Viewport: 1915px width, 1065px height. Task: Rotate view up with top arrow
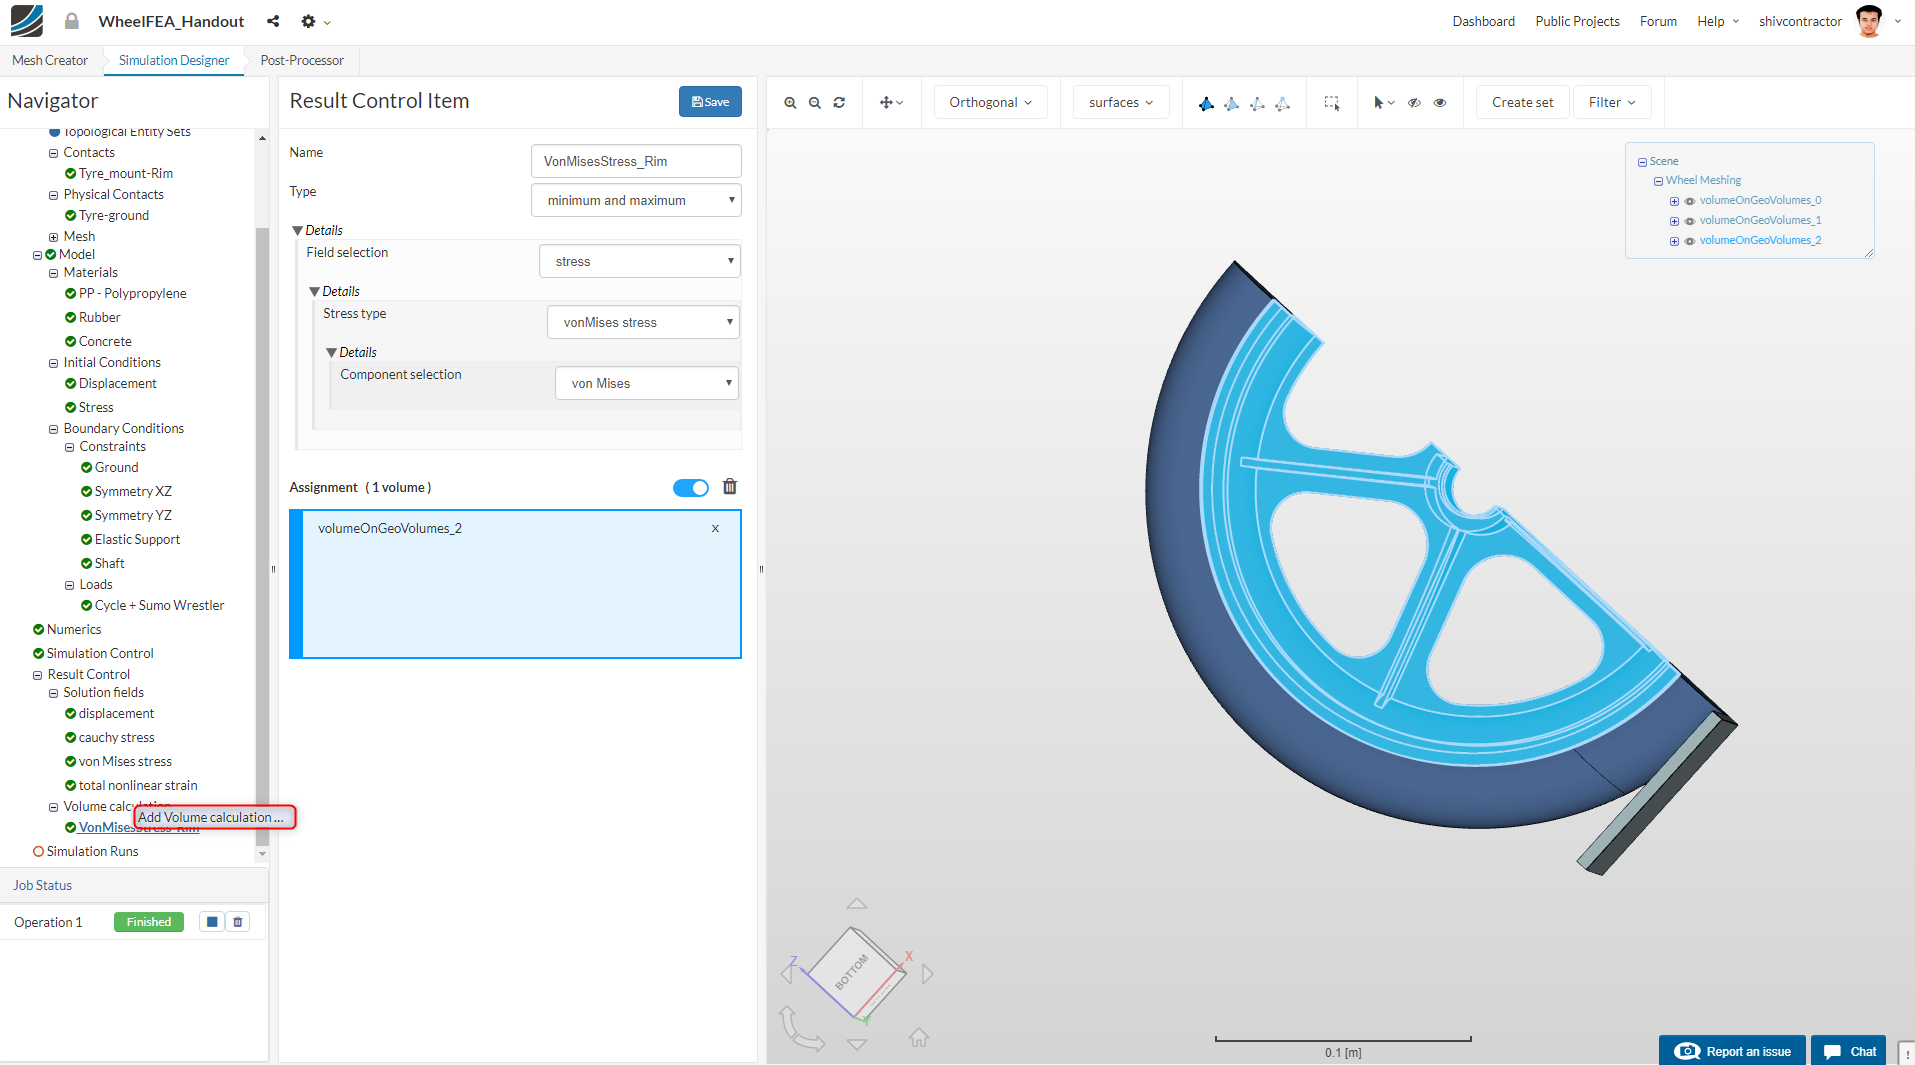857,904
